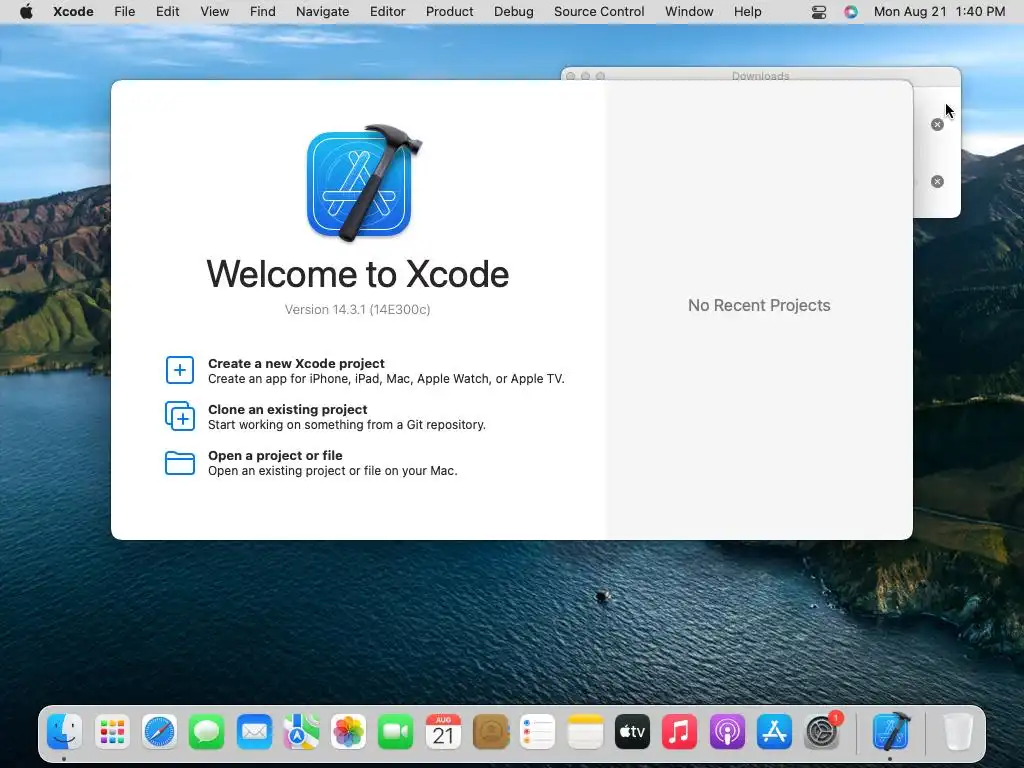Open System Preferences from the Dock
Screen dimensions: 1024x768
click(822, 731)
